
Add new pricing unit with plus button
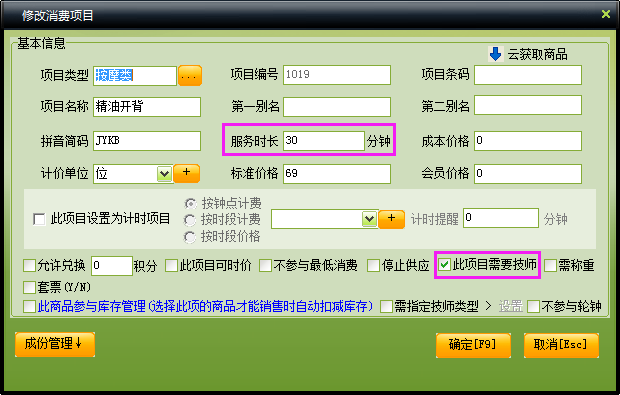186,173
